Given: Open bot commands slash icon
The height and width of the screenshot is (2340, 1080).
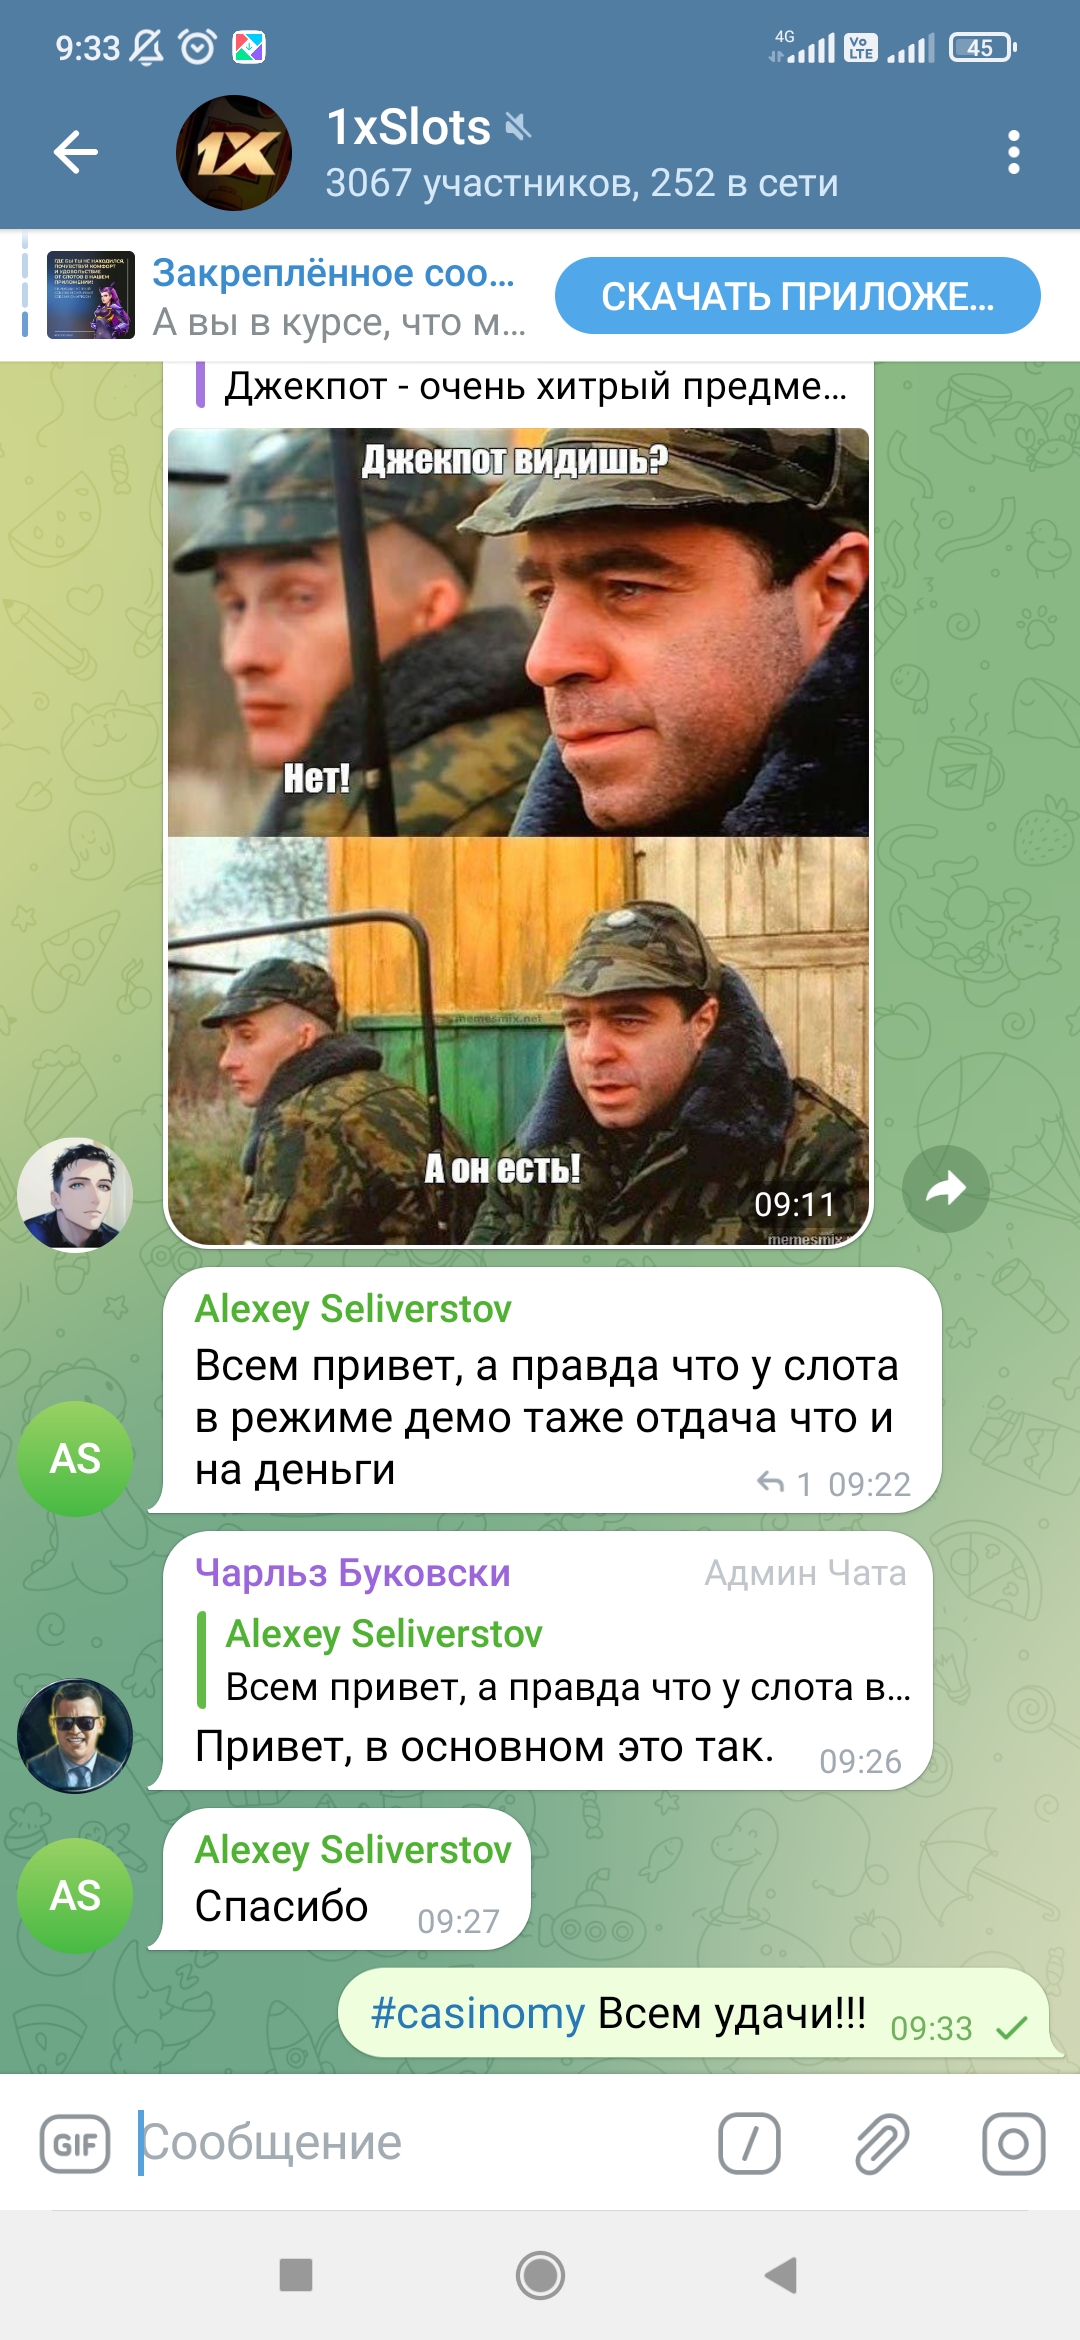Looking at the screenshot, I should tap(749, 2144).
